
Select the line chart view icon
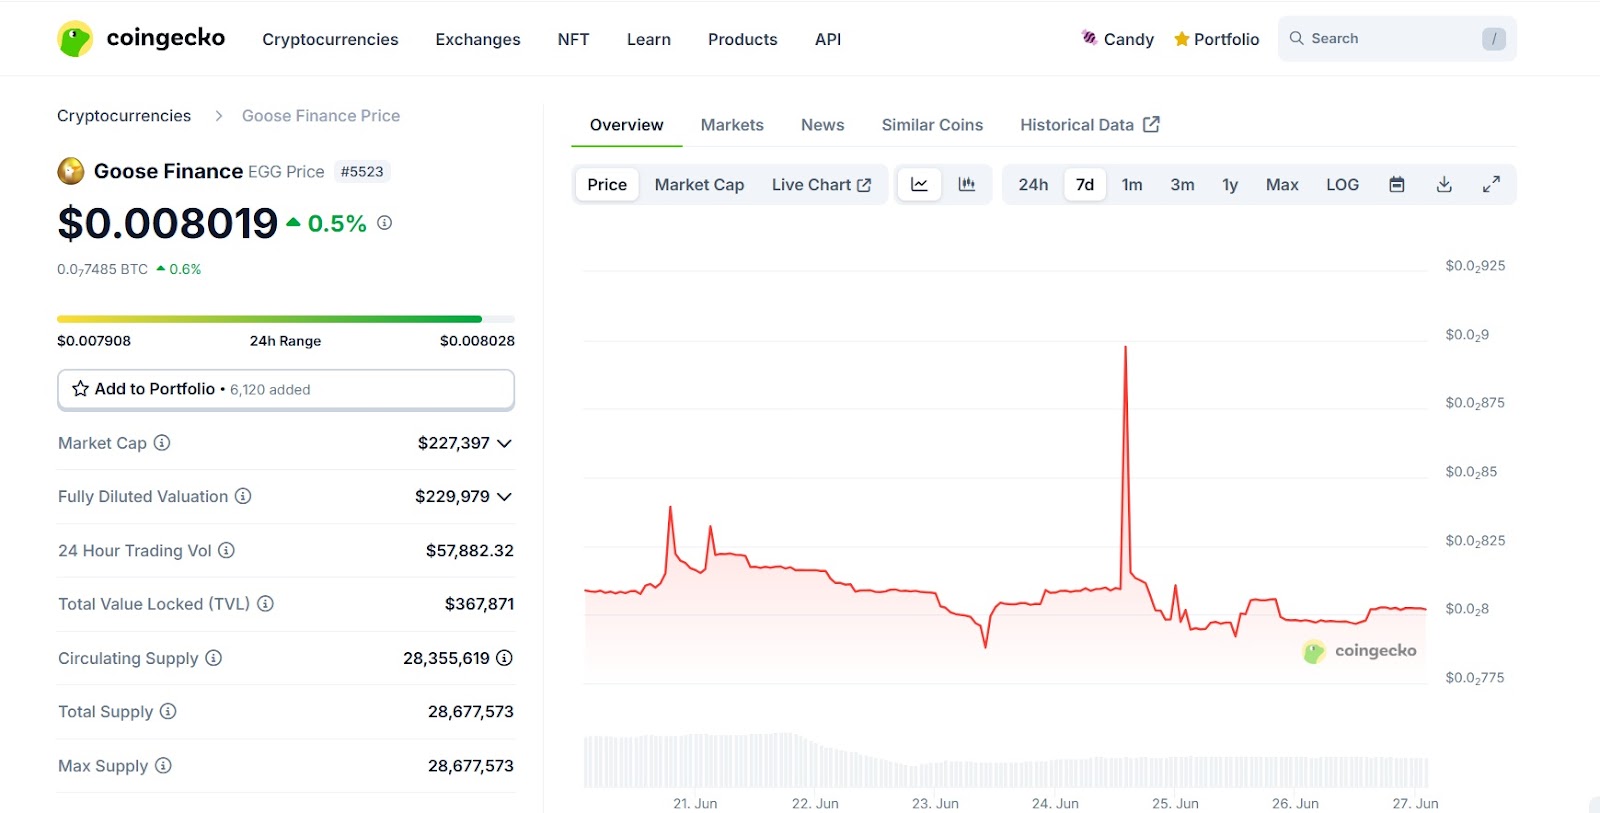(919, 184)
